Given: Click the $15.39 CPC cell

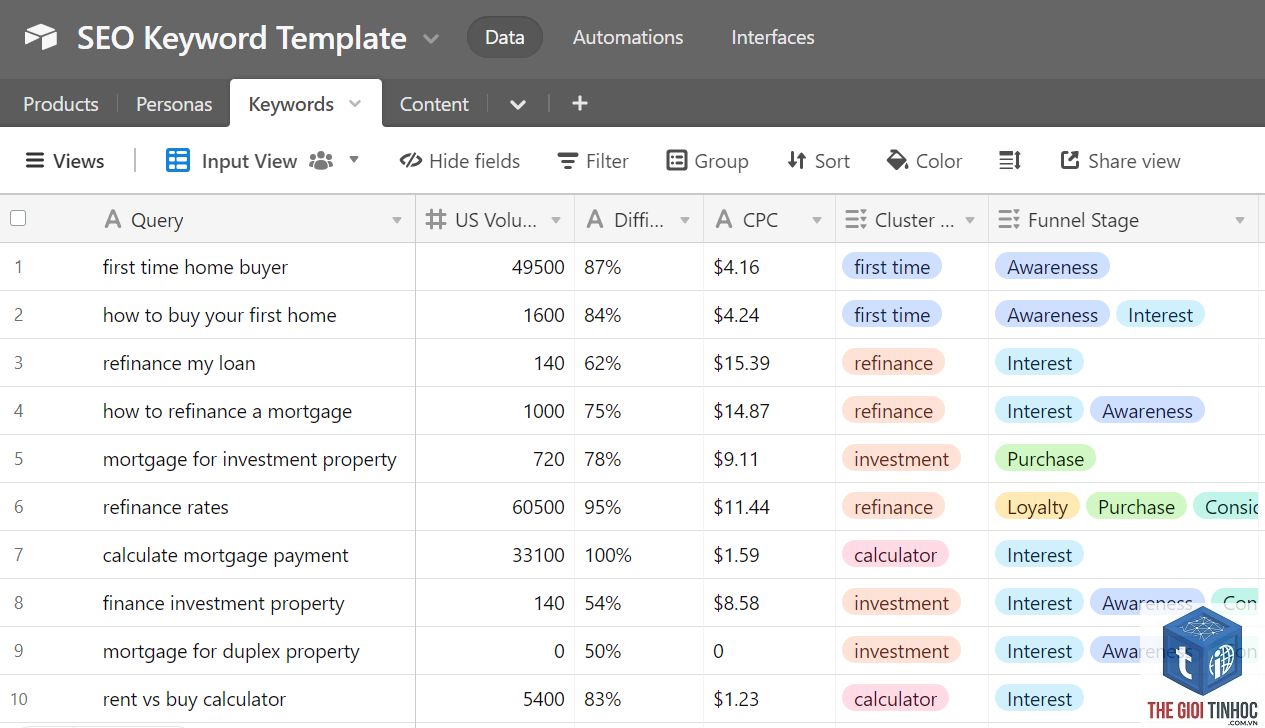Looking at the screenshot, I should pos(769,363).
